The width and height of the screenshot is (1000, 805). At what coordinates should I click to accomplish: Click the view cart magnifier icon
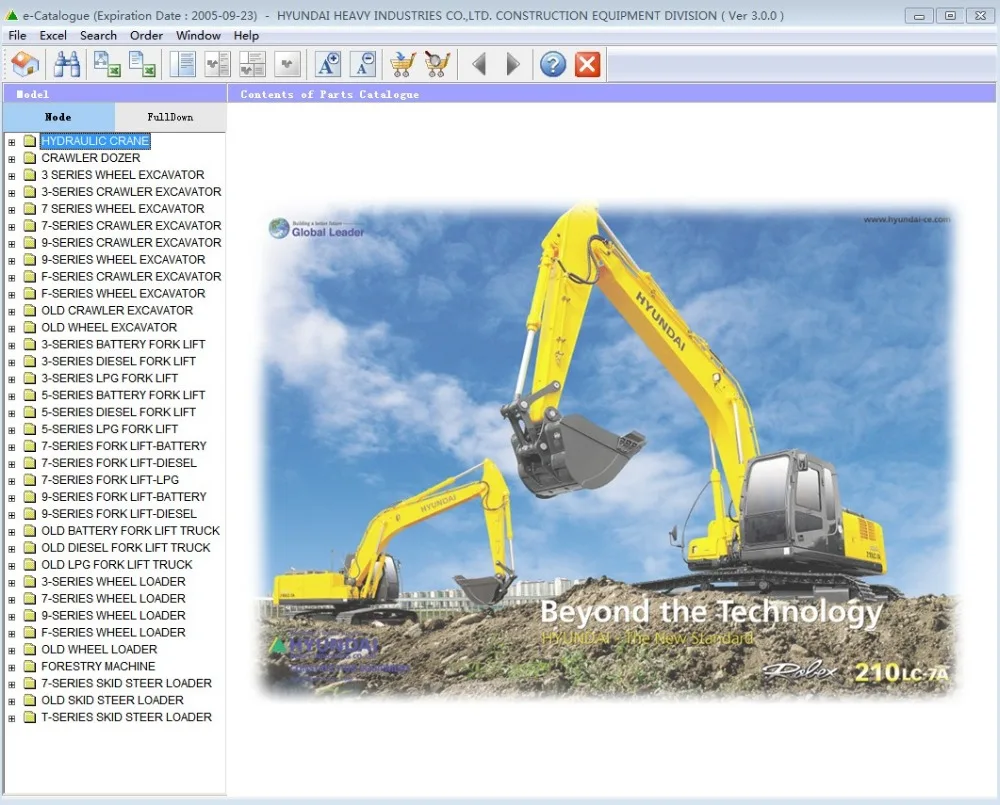[x=438, y=64]
